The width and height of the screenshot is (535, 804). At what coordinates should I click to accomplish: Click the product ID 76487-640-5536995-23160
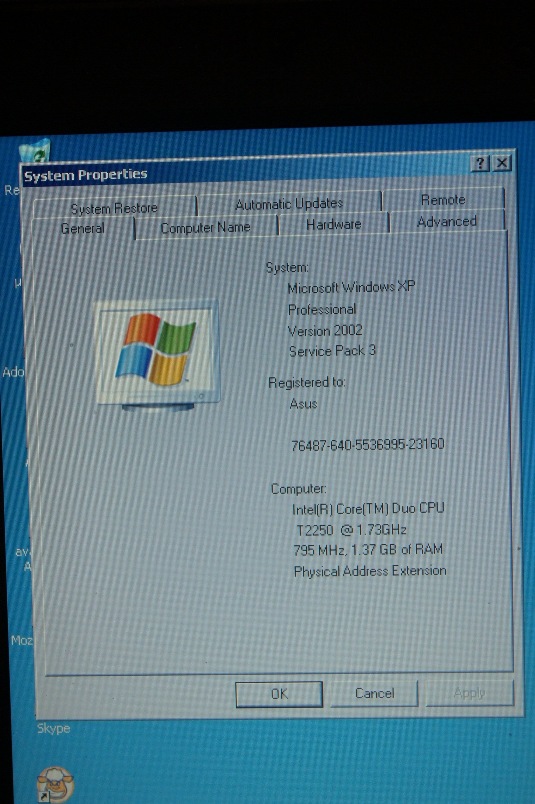click(368, 445)
